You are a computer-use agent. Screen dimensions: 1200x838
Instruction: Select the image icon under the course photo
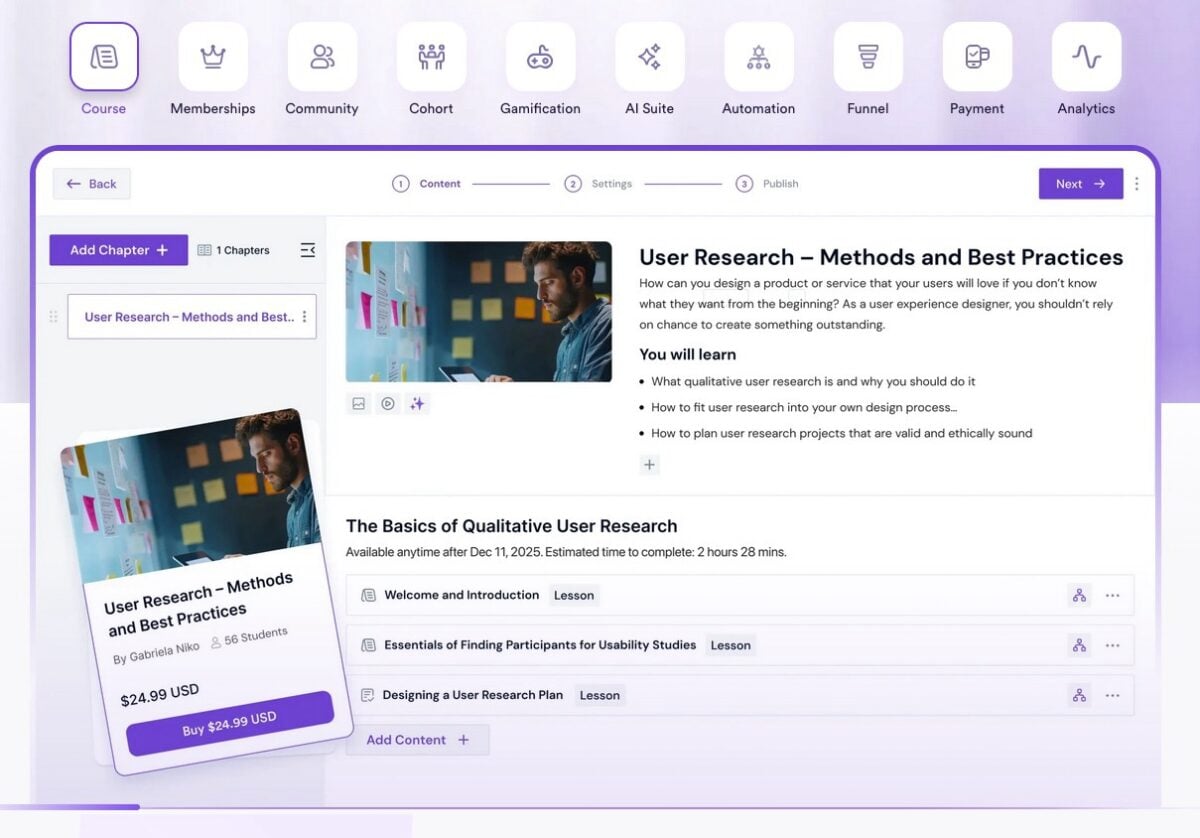point(359,403)
